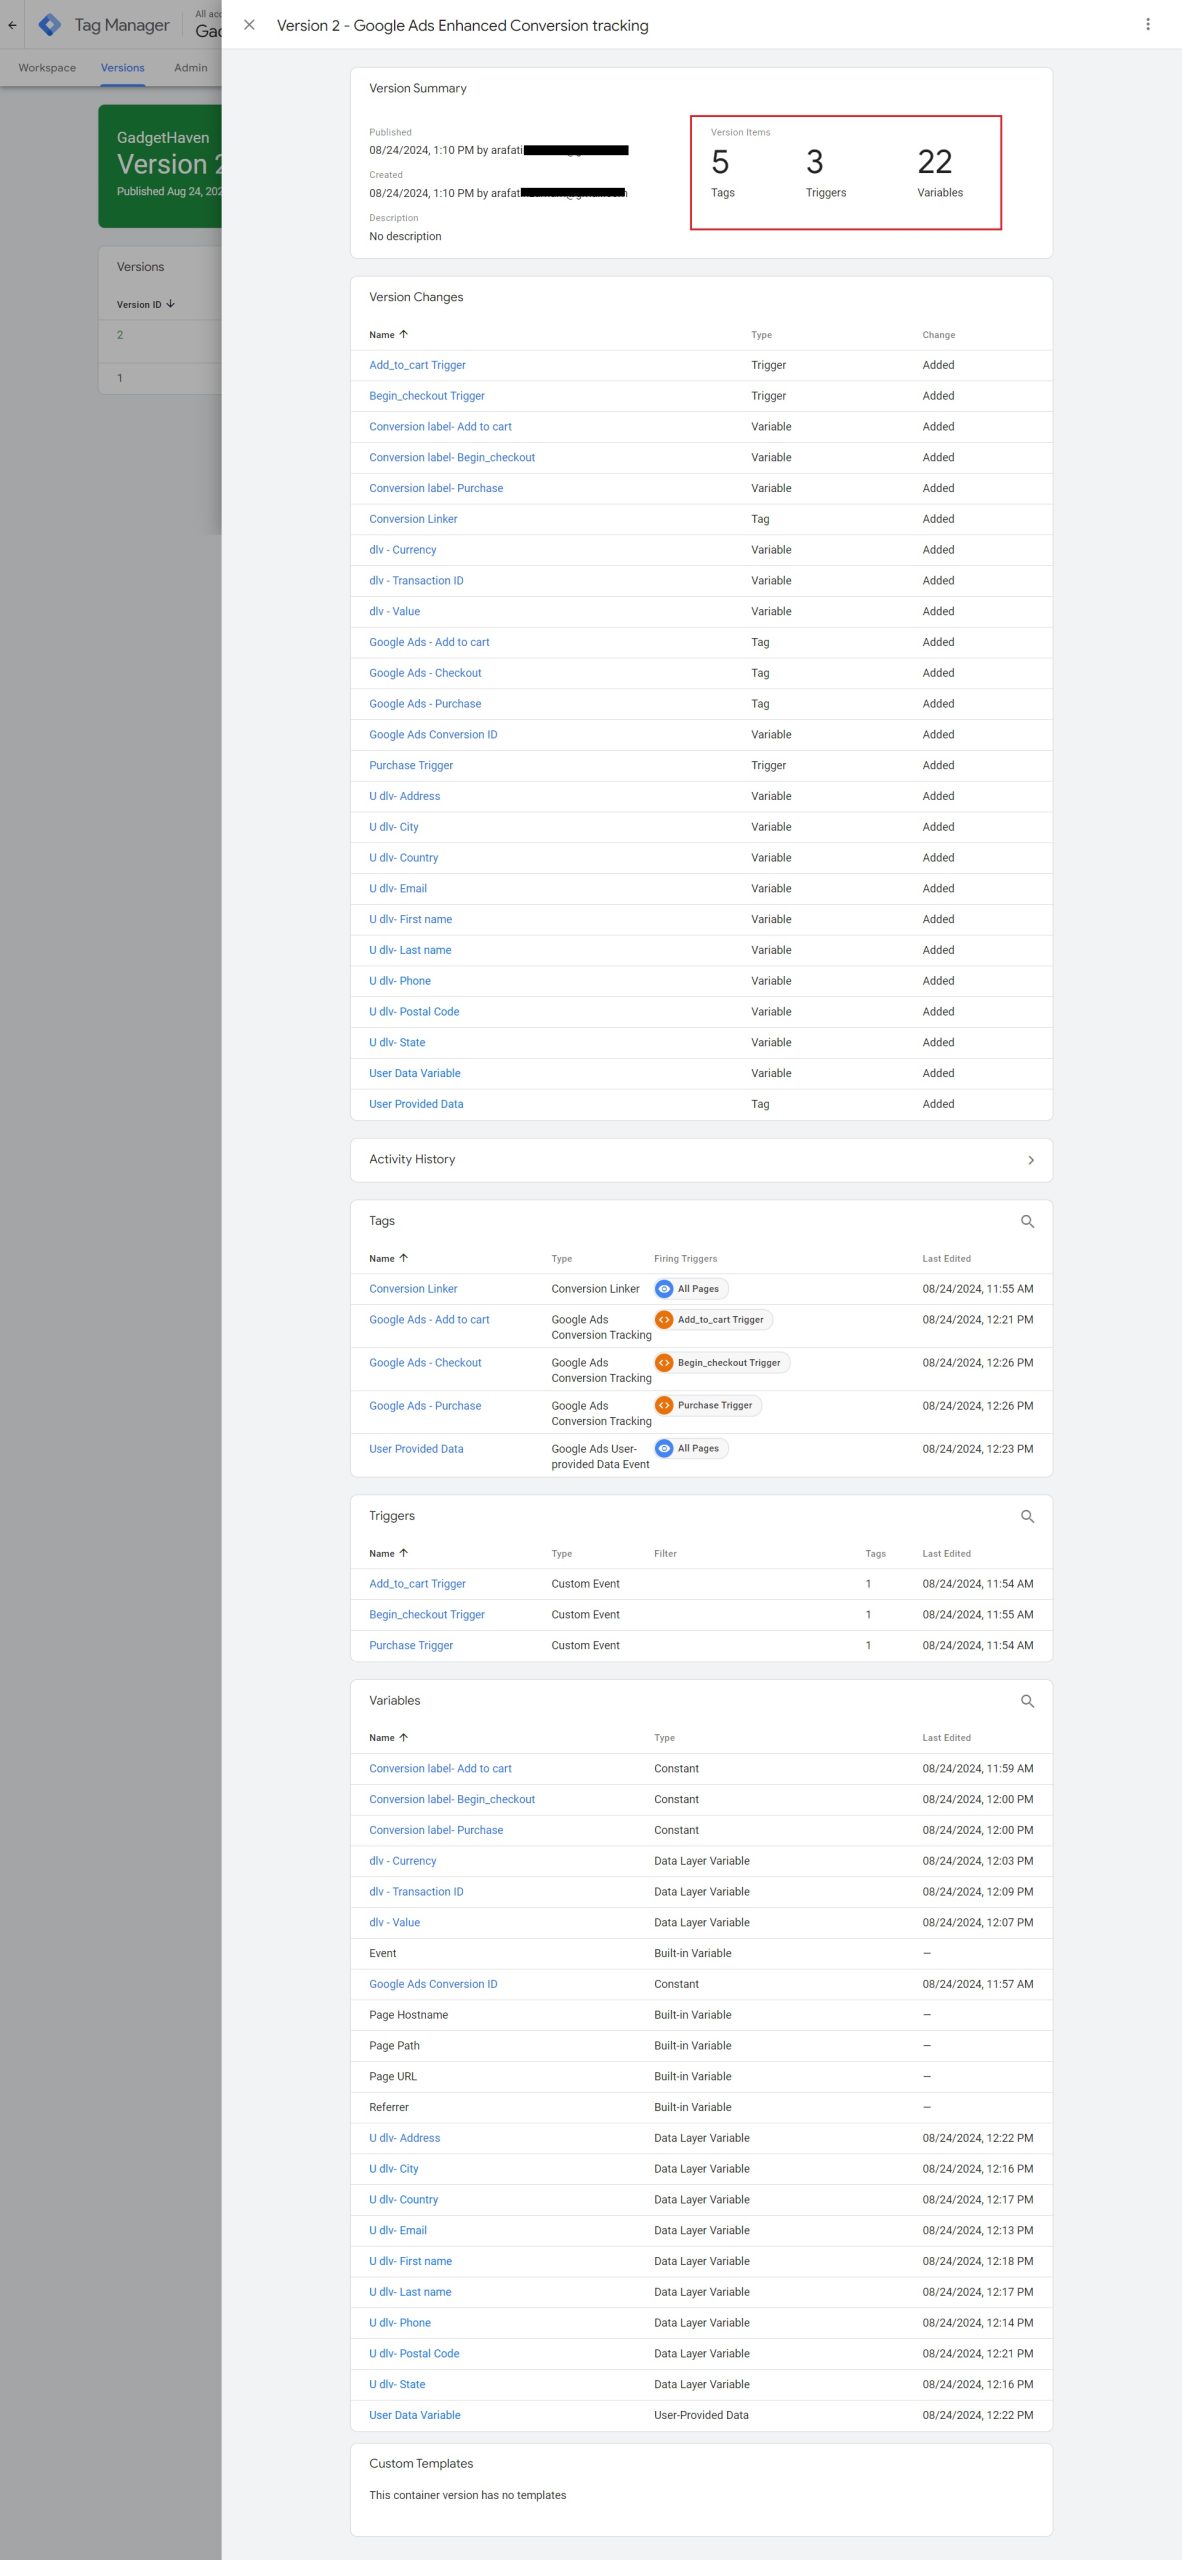
Task: Select version 2 in Versions list
Action: click(120, 336)
